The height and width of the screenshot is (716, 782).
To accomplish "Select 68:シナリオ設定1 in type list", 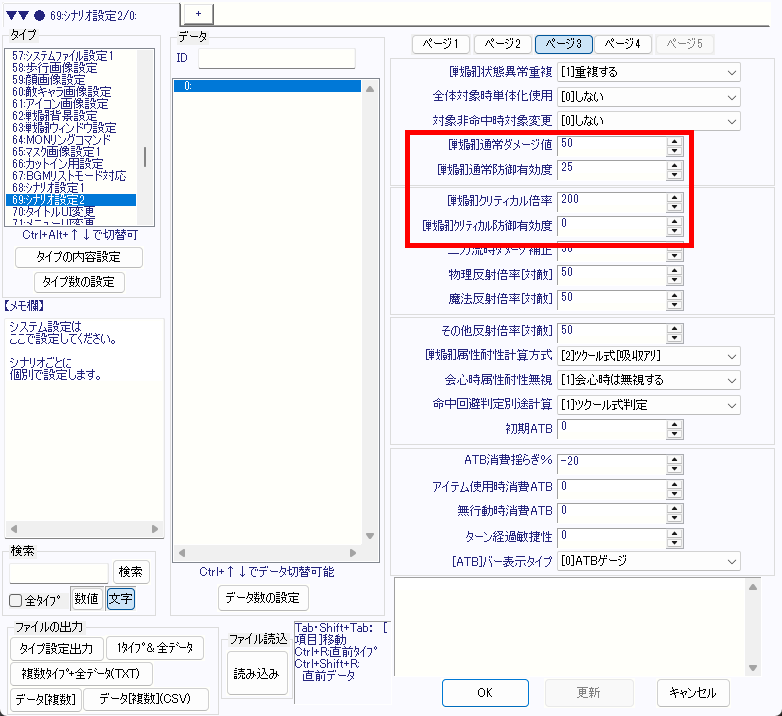I will pos(62,188).
